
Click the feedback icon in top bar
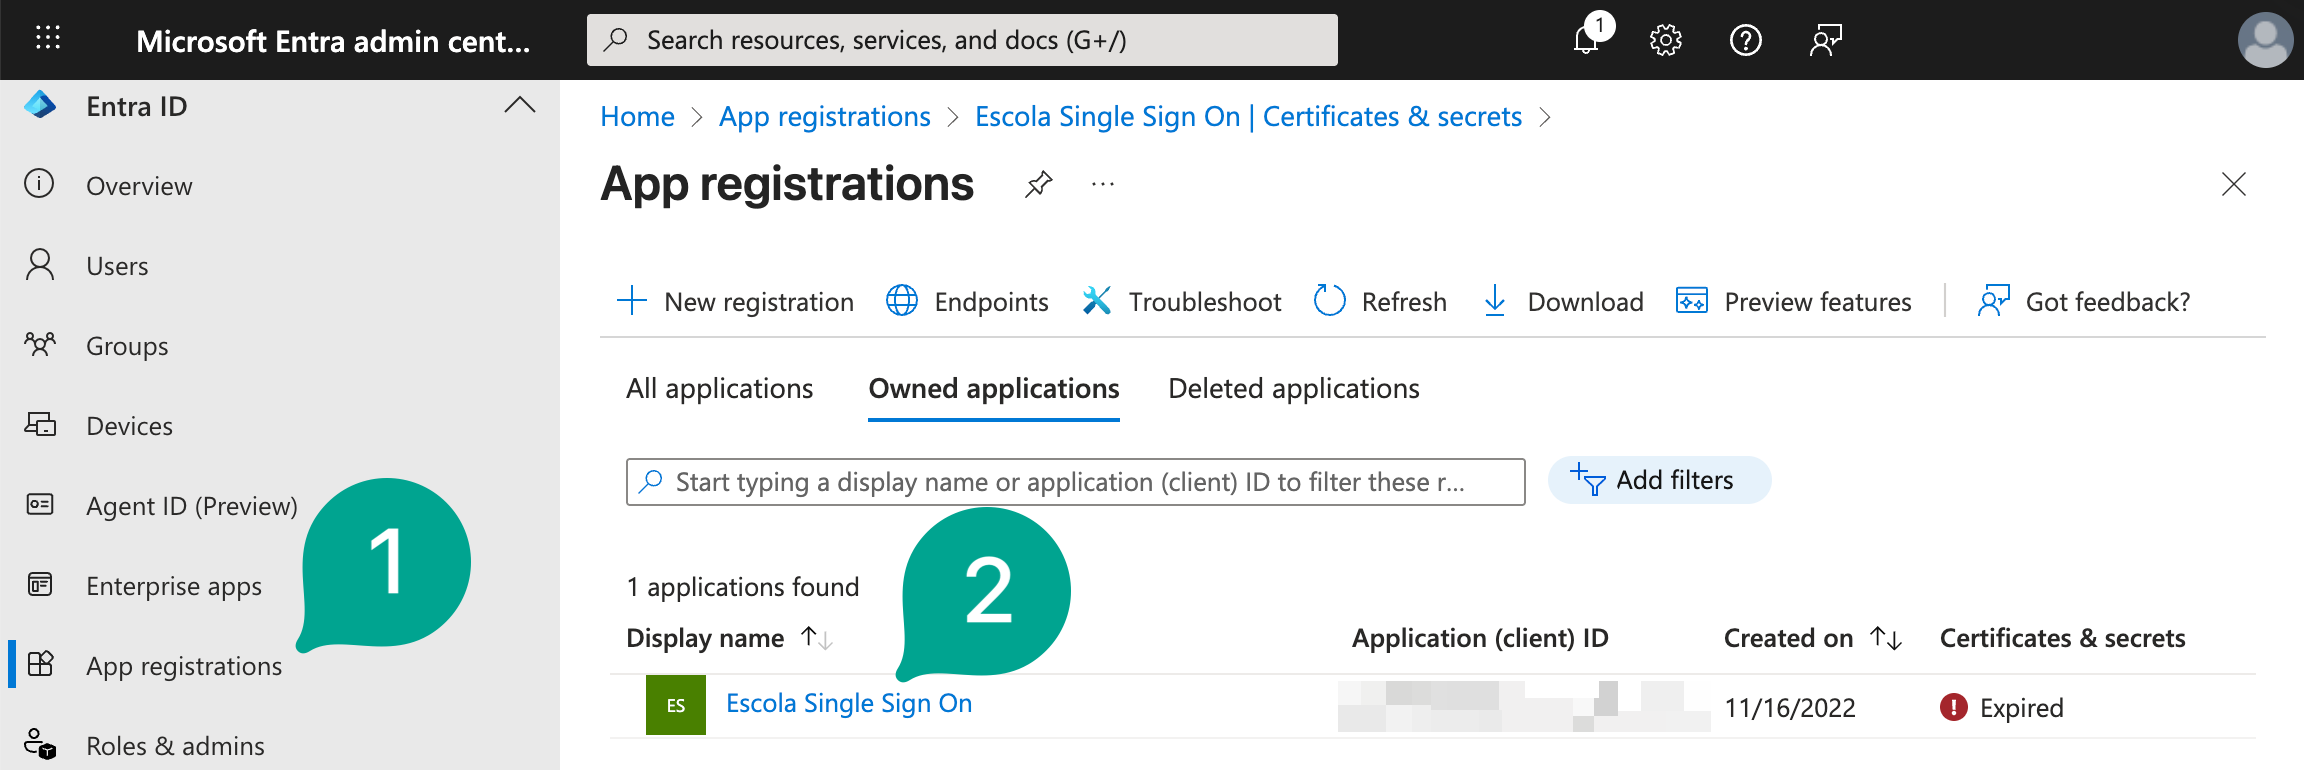1826,40
